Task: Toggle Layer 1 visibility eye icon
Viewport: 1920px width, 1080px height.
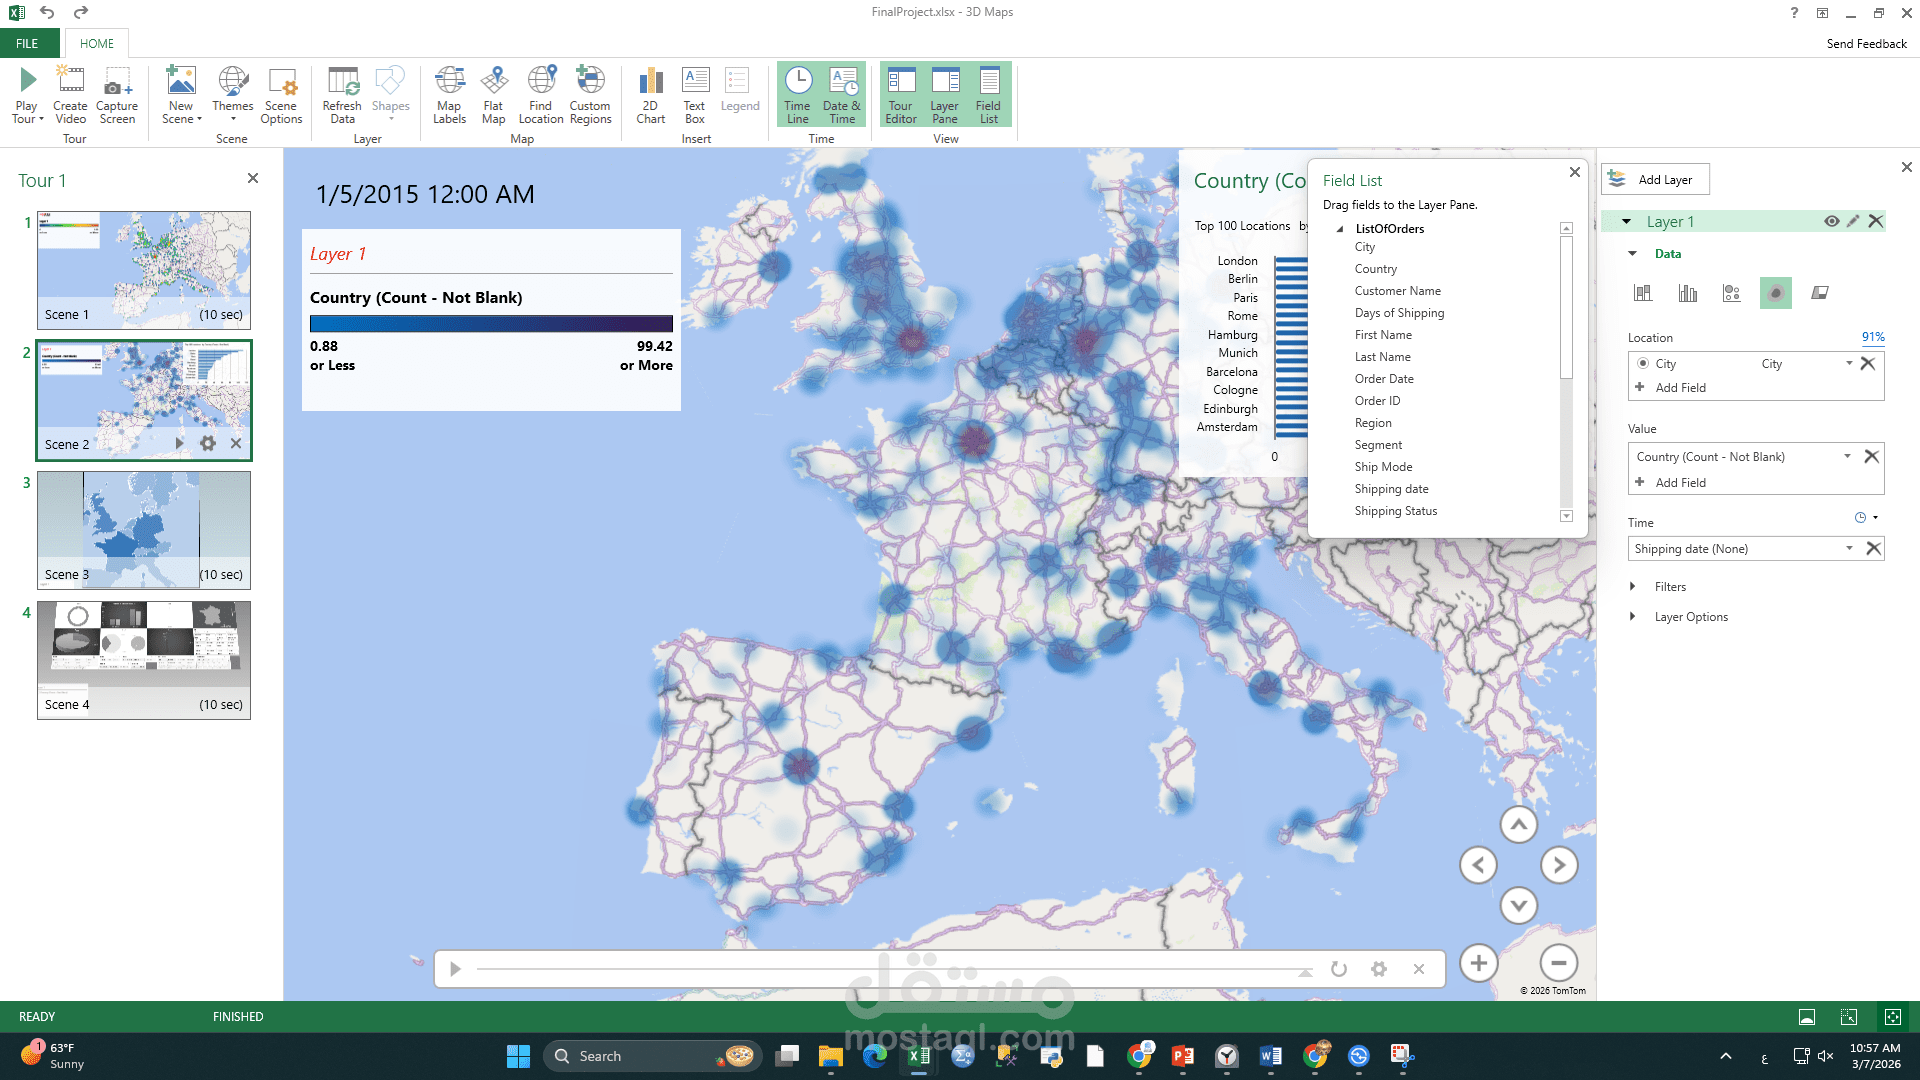Action: [x=1831, y=222]
